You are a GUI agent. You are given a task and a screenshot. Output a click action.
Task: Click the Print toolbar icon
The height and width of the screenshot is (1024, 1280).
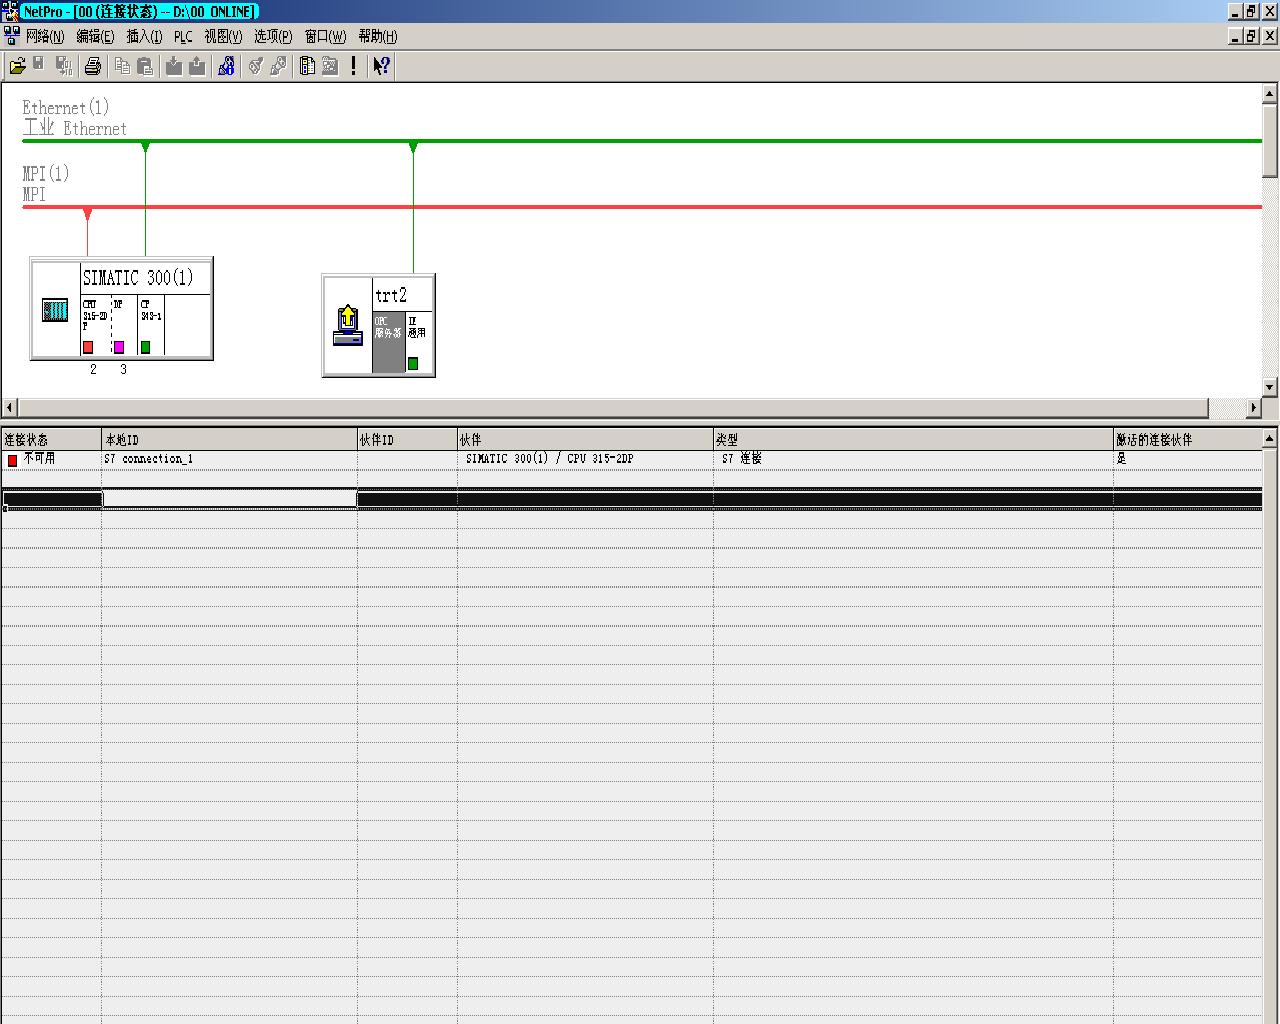click(93, 66)
